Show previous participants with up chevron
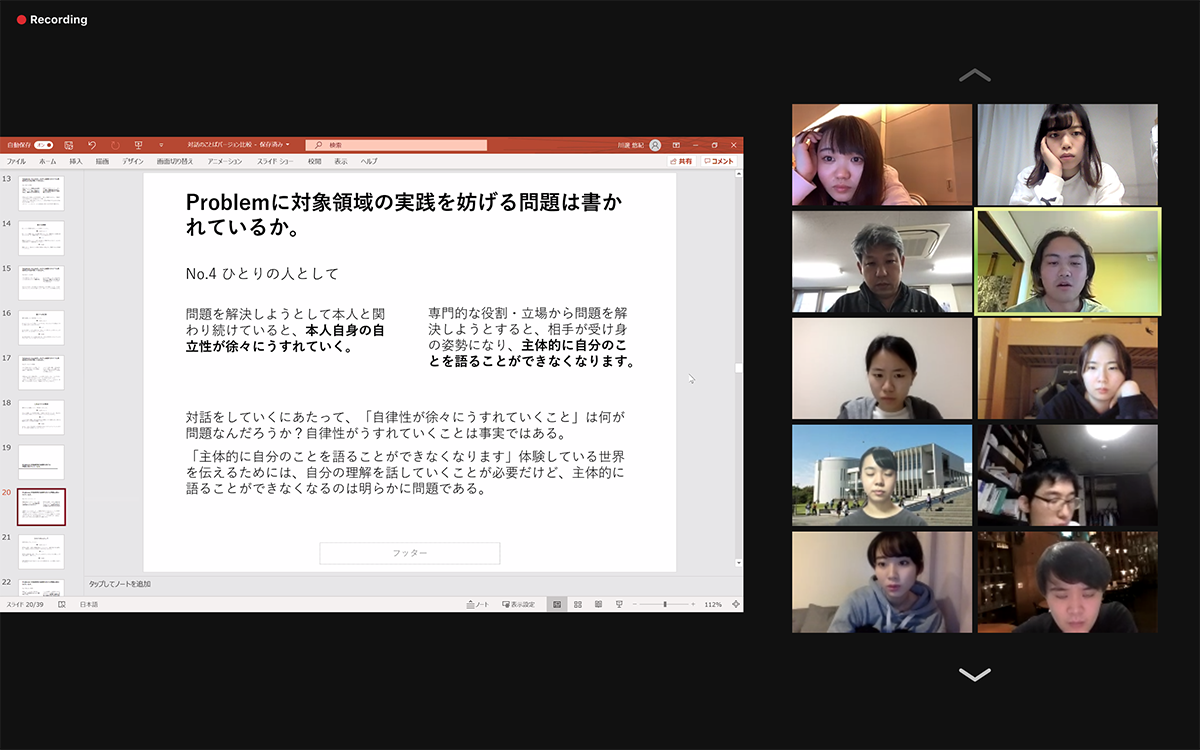This screenshot has width=1200, height=750. pyautogui.click(x=974, y=76)
